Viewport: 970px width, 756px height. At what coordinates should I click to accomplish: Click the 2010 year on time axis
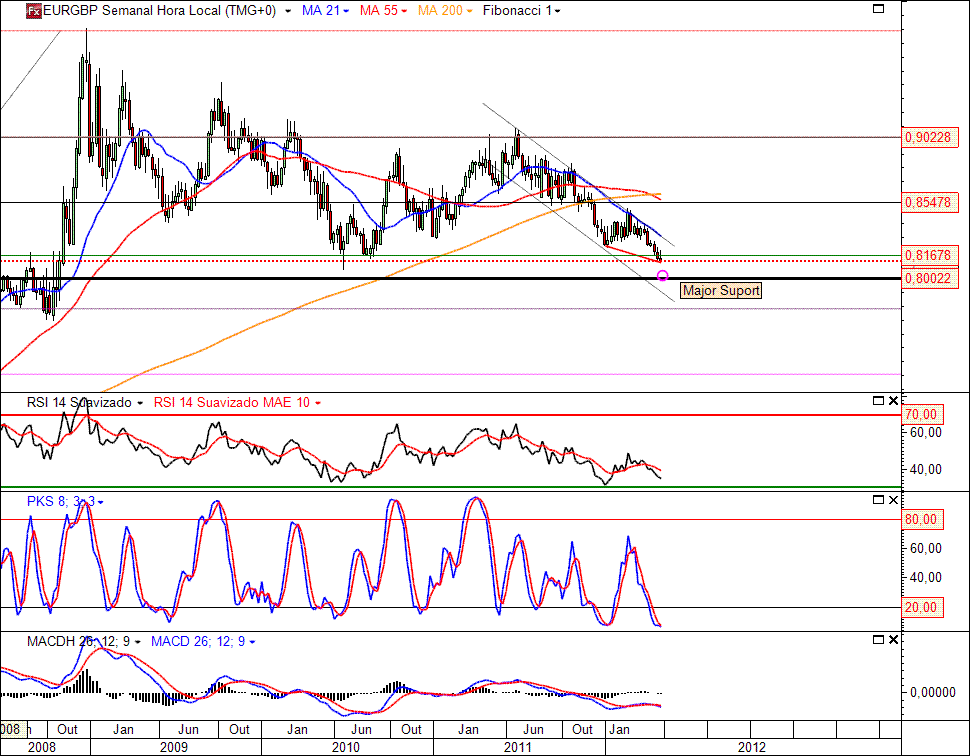click(346, 747)
